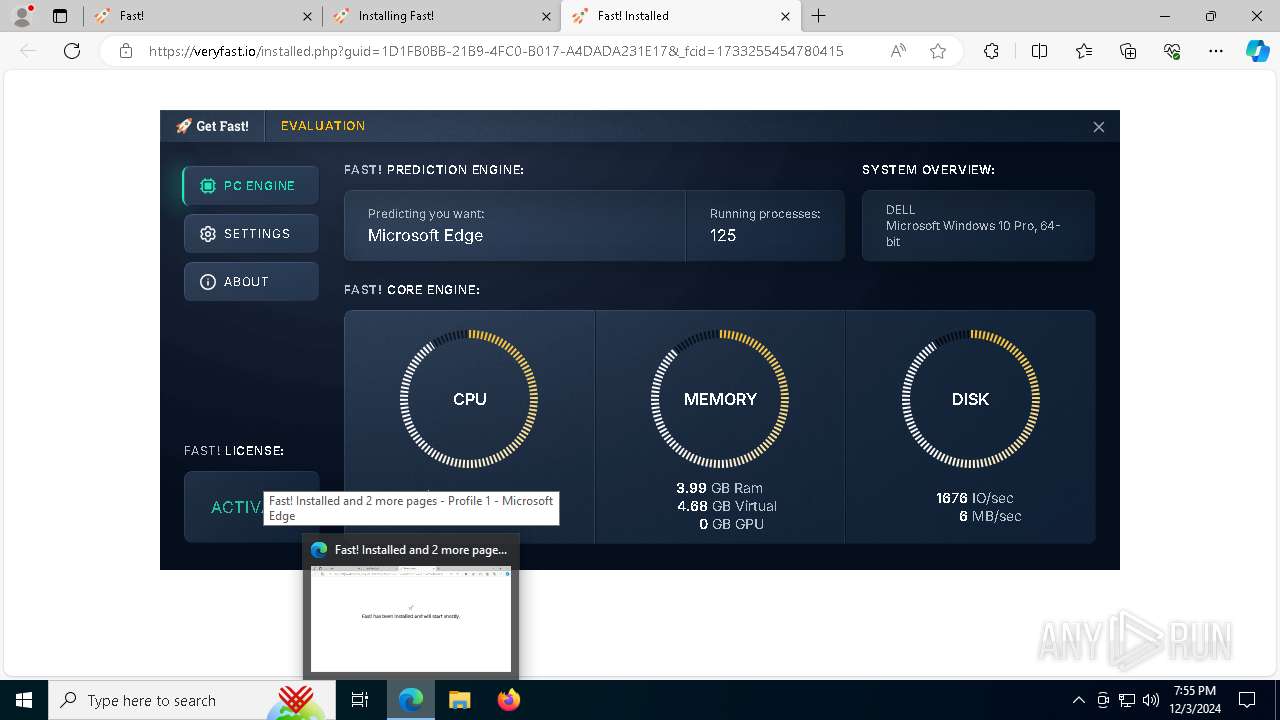This screenshot has width=1280, height=720.
Task: Click the browser profile avatar
Action: (x=22, y=16)
